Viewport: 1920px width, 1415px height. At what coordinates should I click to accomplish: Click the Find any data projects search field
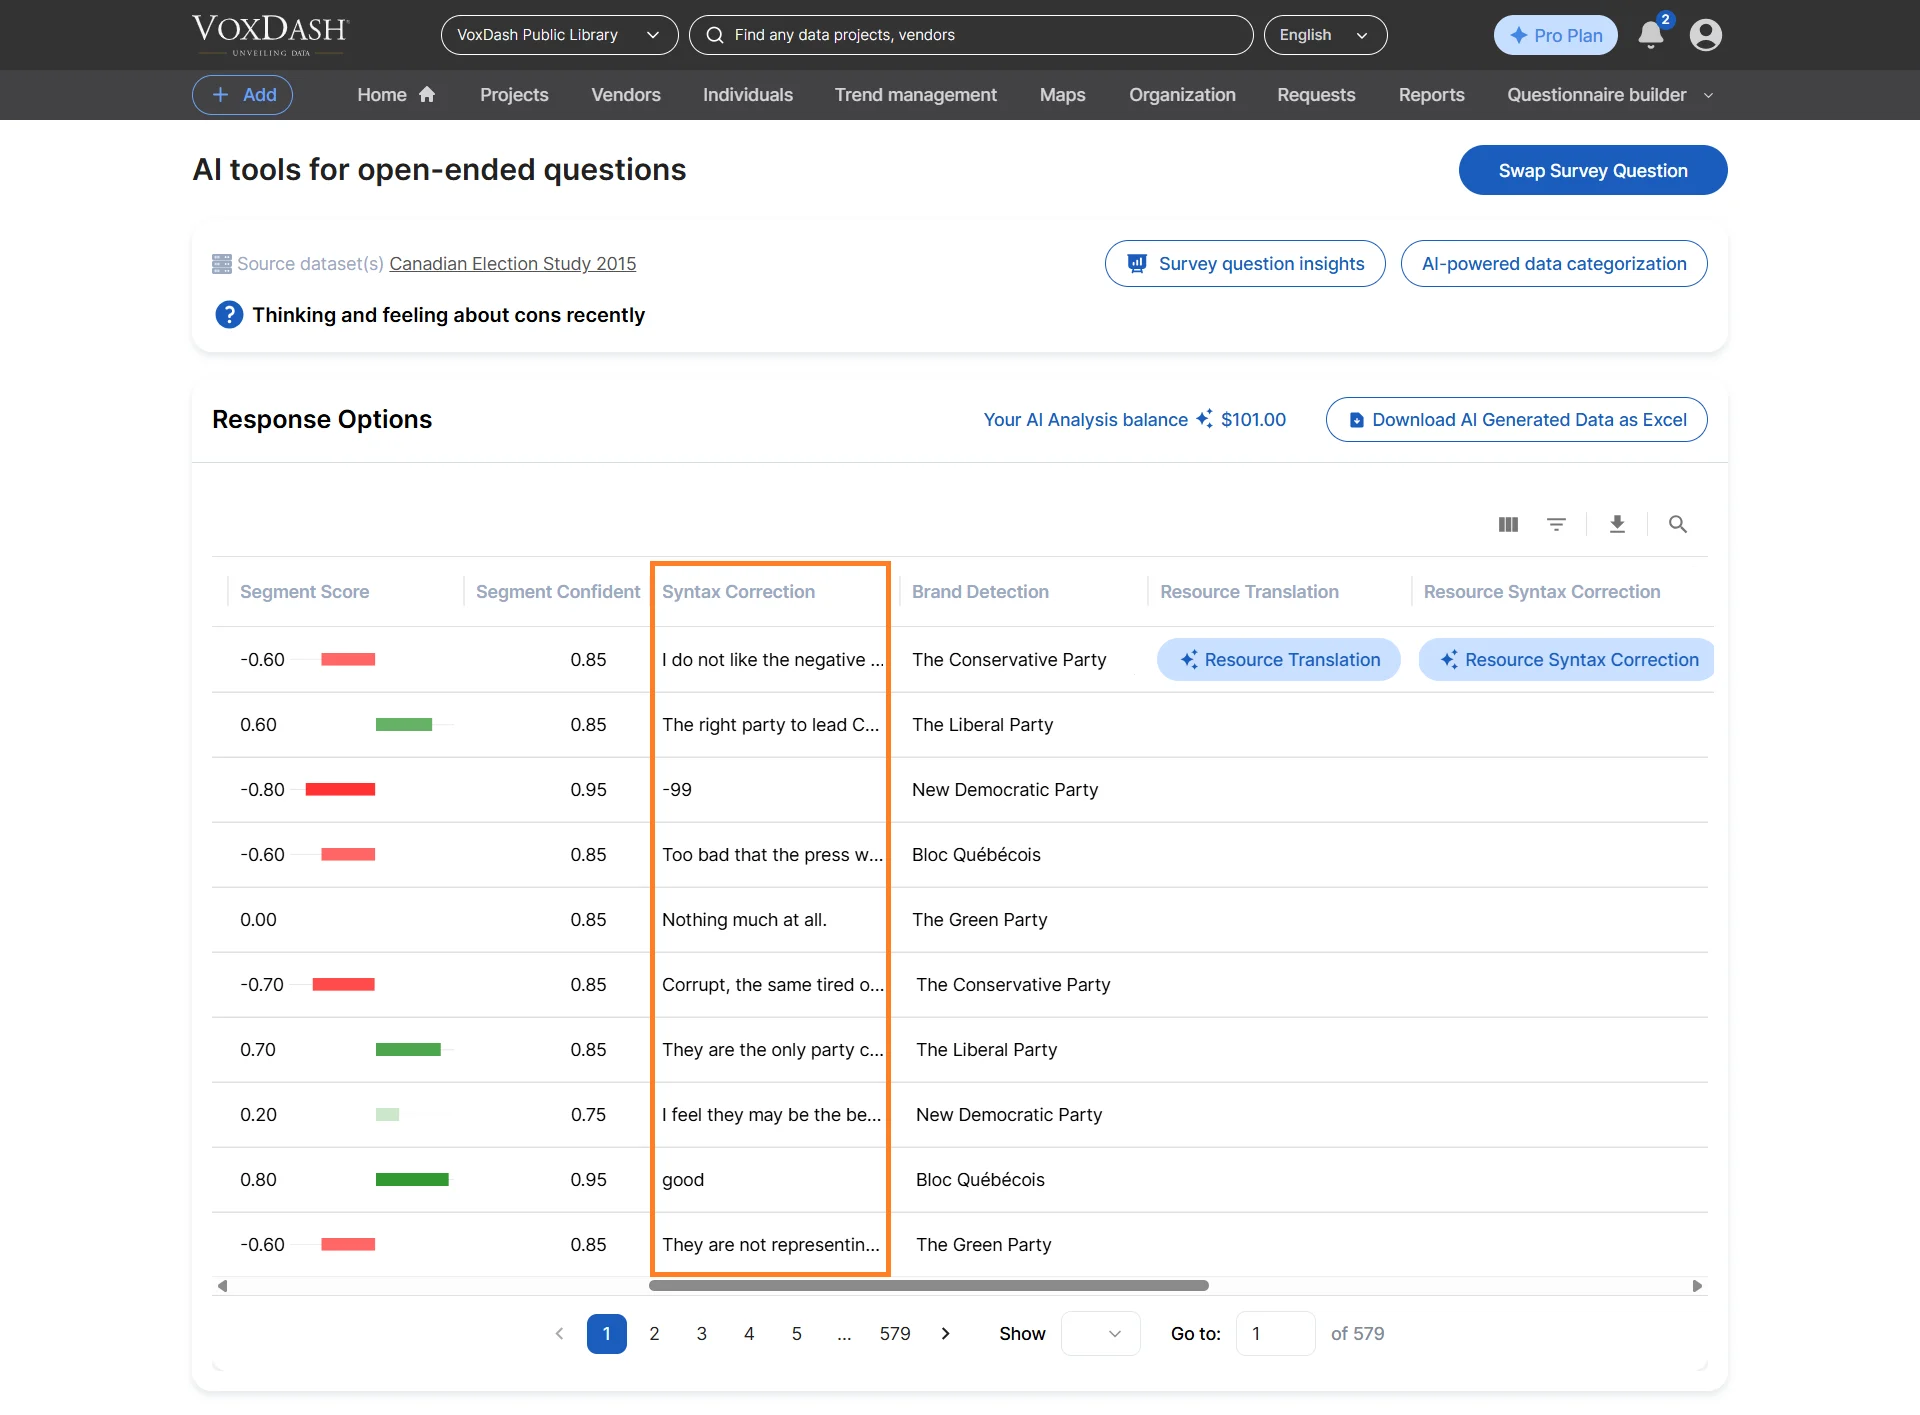(970, 35)
